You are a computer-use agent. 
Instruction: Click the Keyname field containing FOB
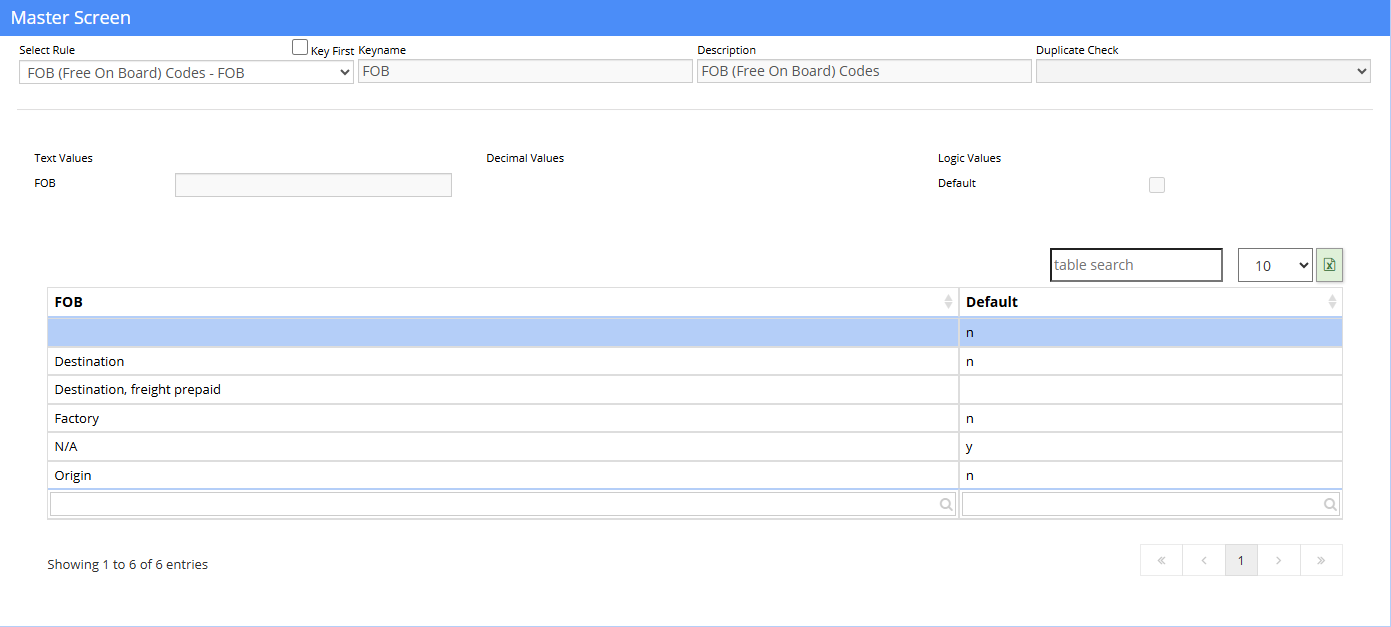(525, 71)
